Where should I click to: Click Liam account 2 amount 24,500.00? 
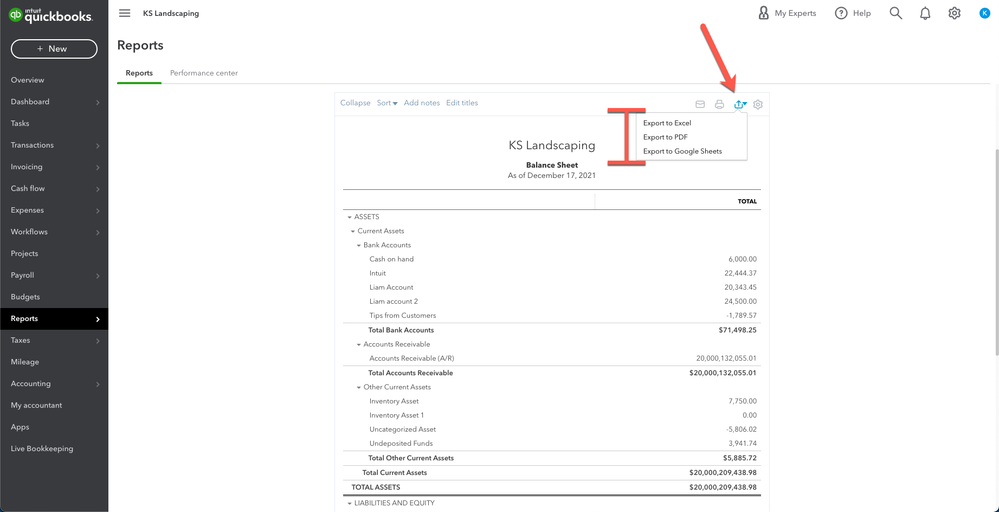tap(741, 301)
